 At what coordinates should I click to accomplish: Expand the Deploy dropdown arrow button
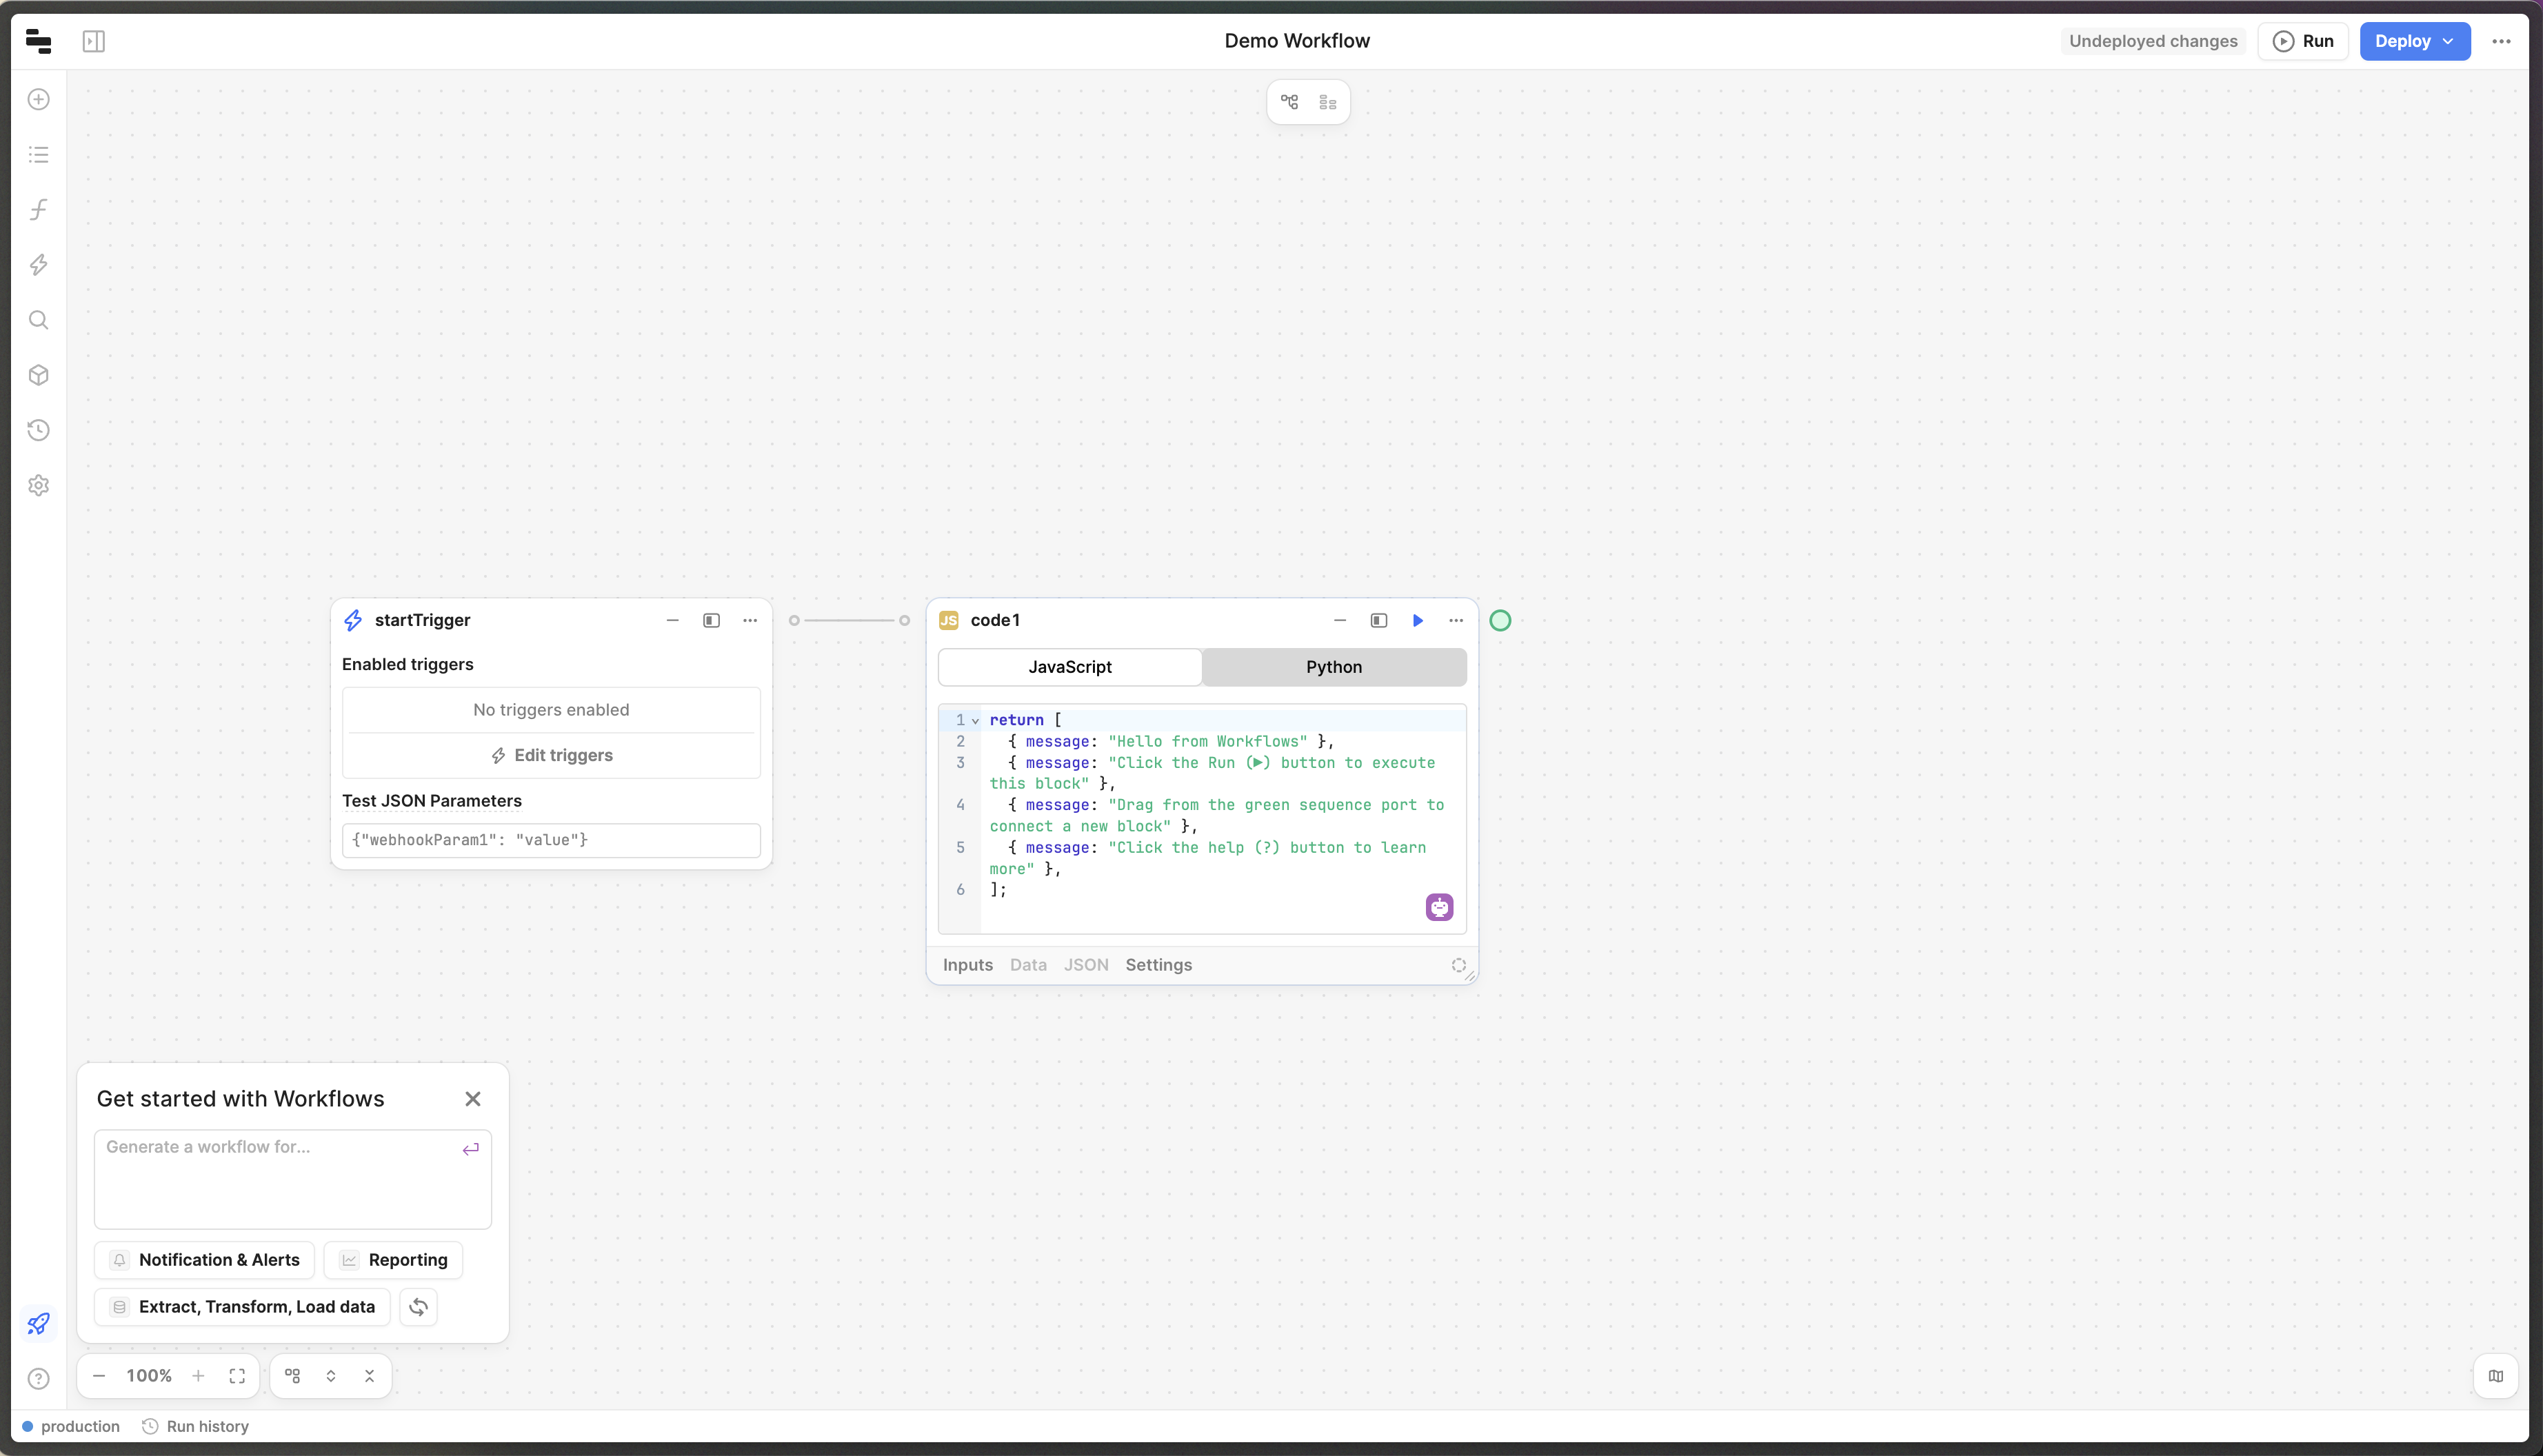(x=2451, y=40)
